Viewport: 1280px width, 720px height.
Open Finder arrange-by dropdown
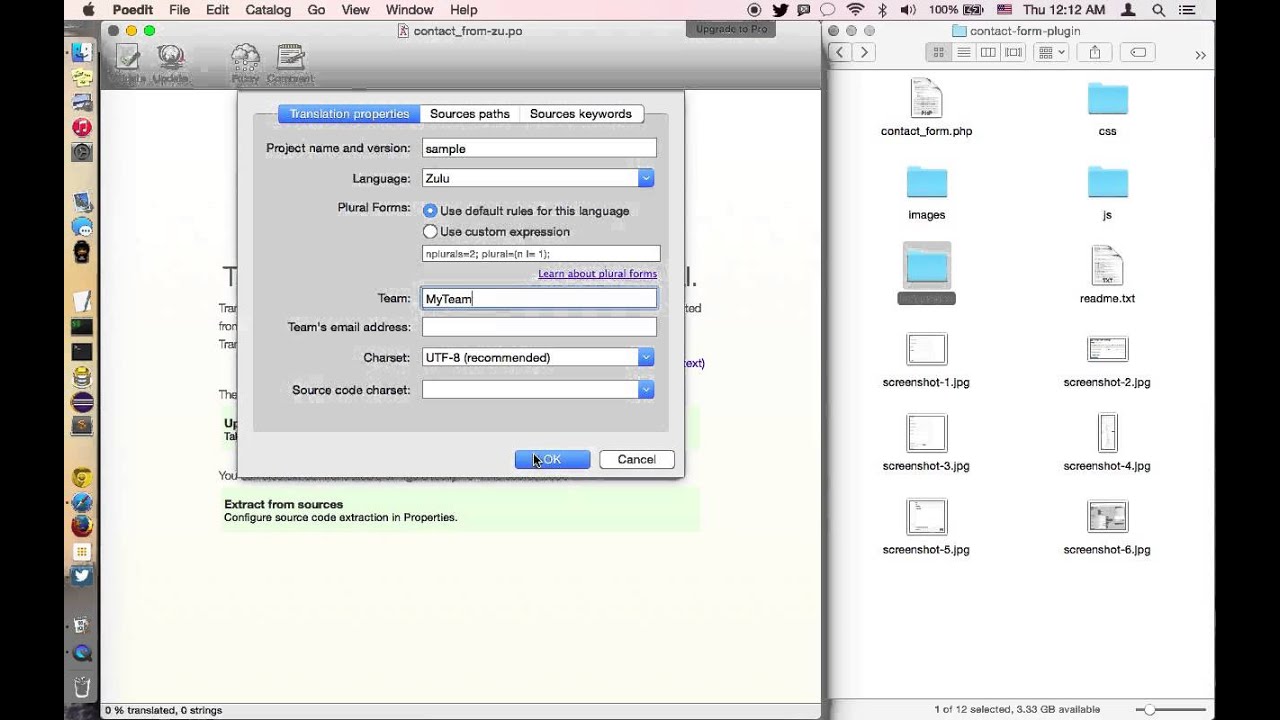[x=1051, y=52]
